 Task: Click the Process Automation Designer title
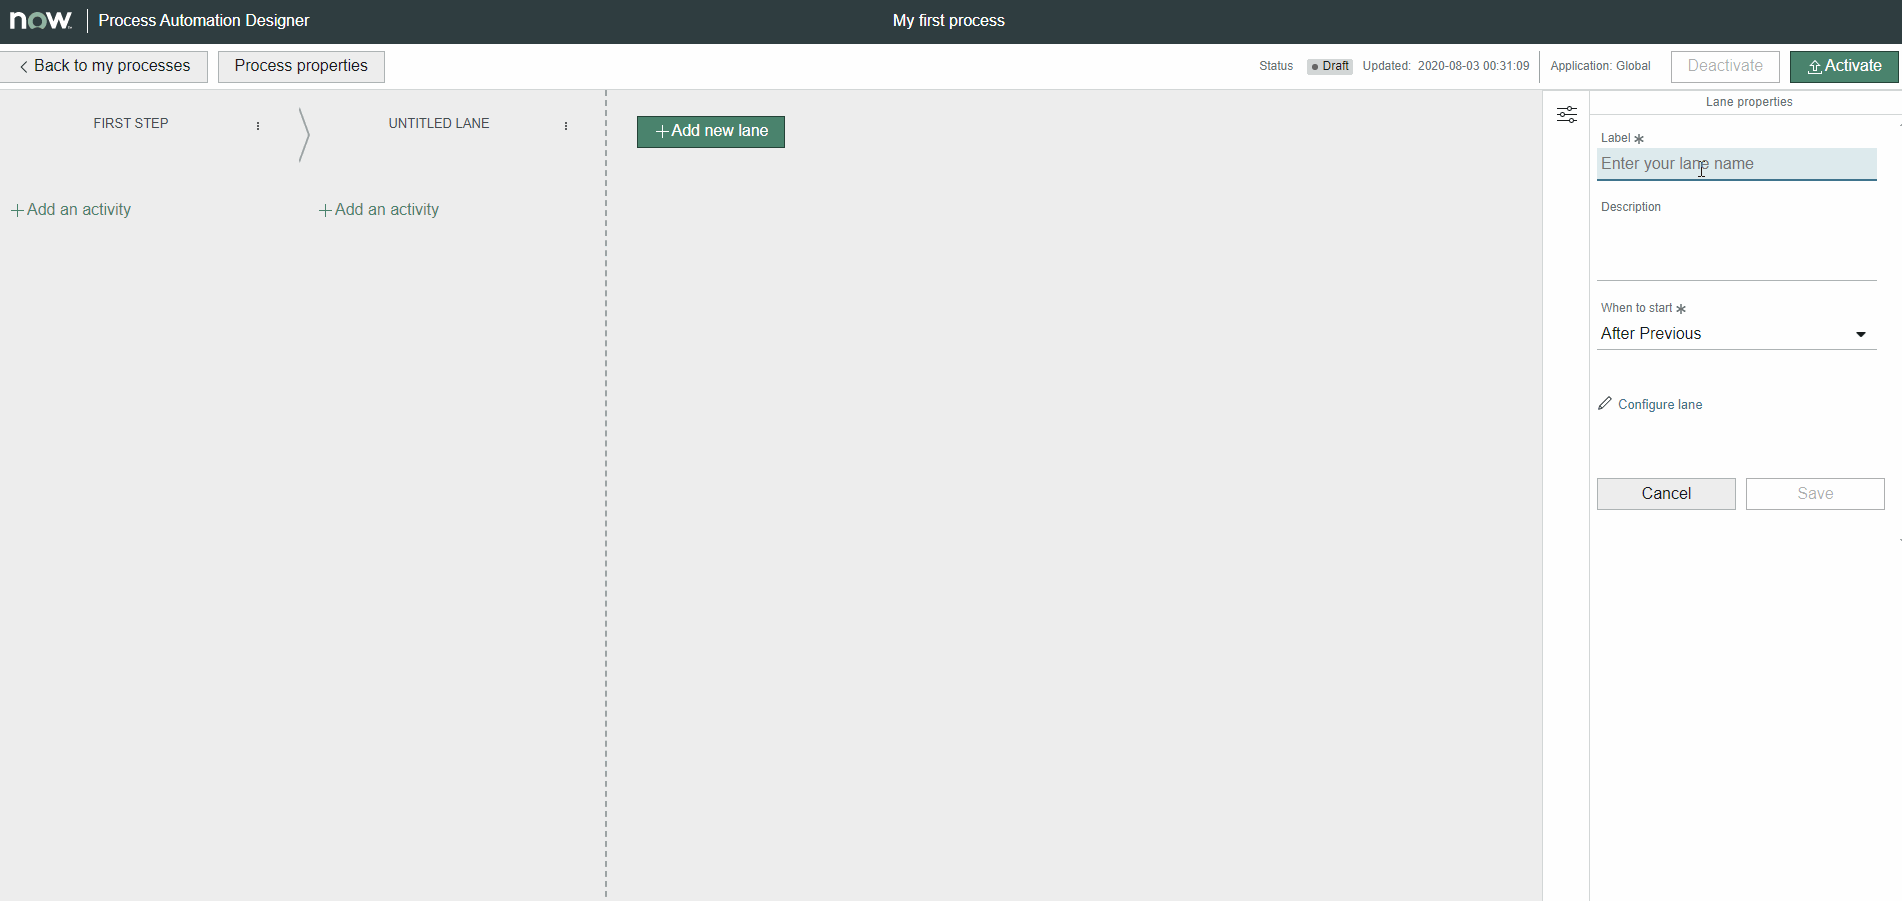point(204,21)
